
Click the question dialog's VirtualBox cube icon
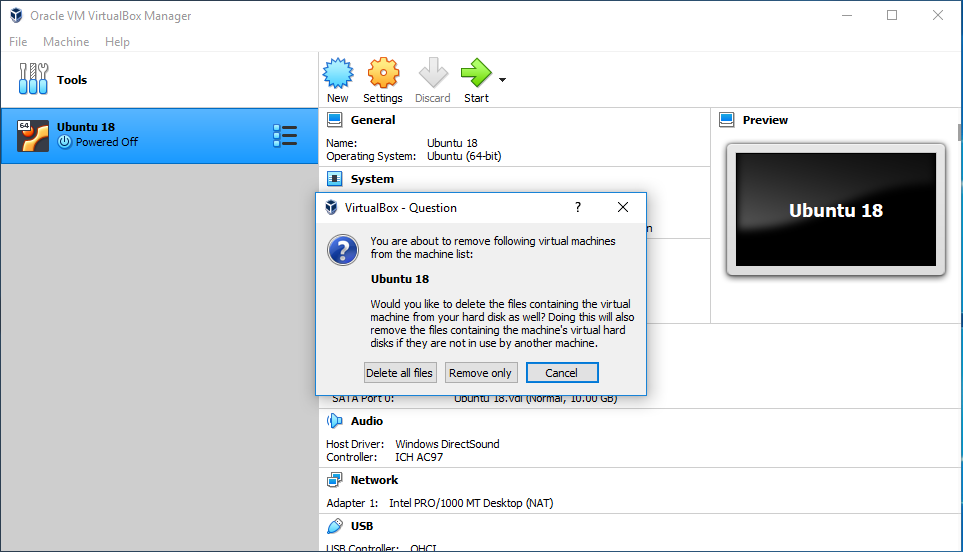331,208
